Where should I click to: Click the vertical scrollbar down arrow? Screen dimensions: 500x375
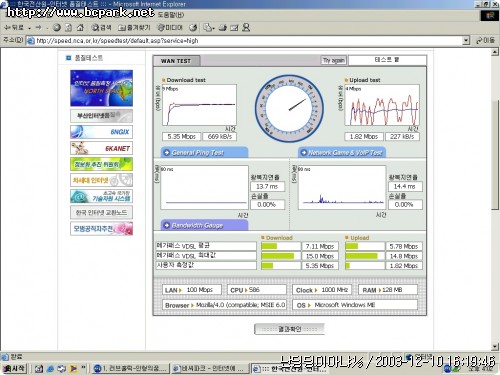[495, 347]
